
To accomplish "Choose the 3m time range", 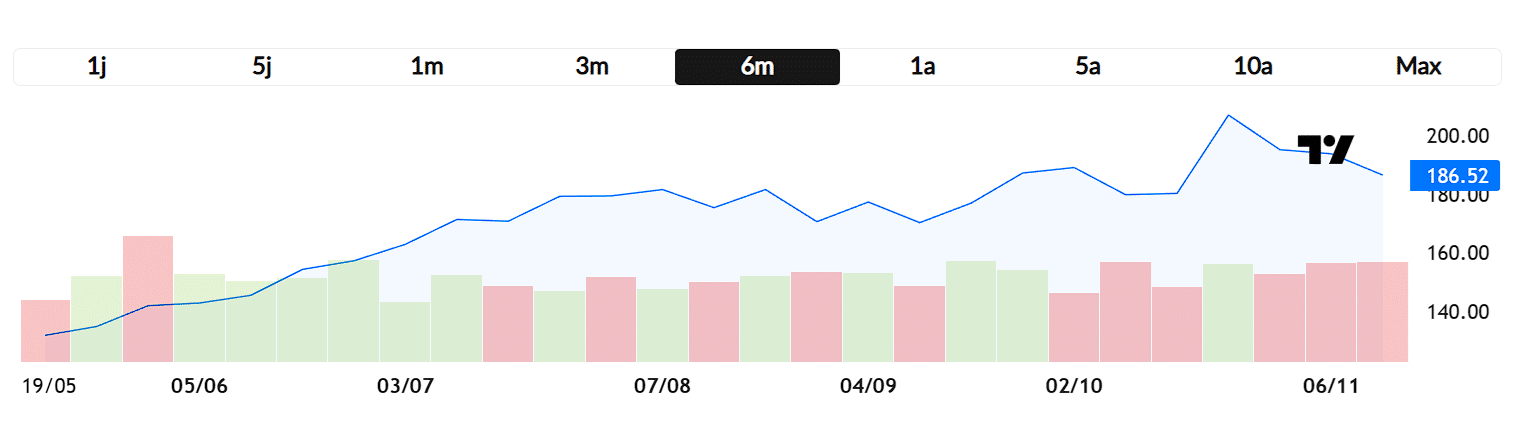I will click(x=592, y=67).
